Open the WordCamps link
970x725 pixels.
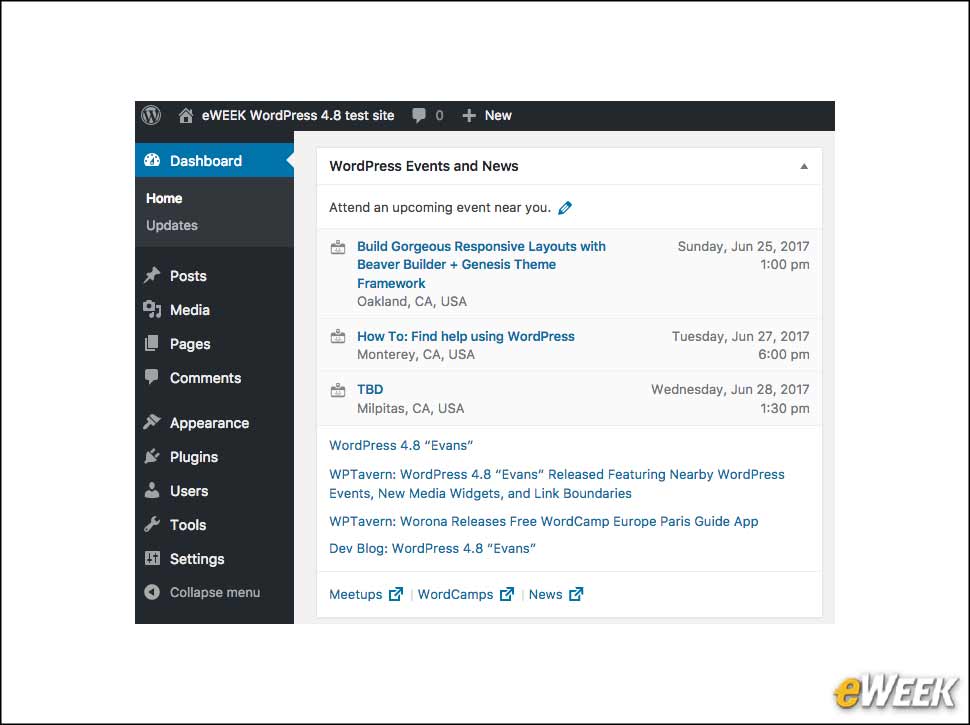coord(455,594)
